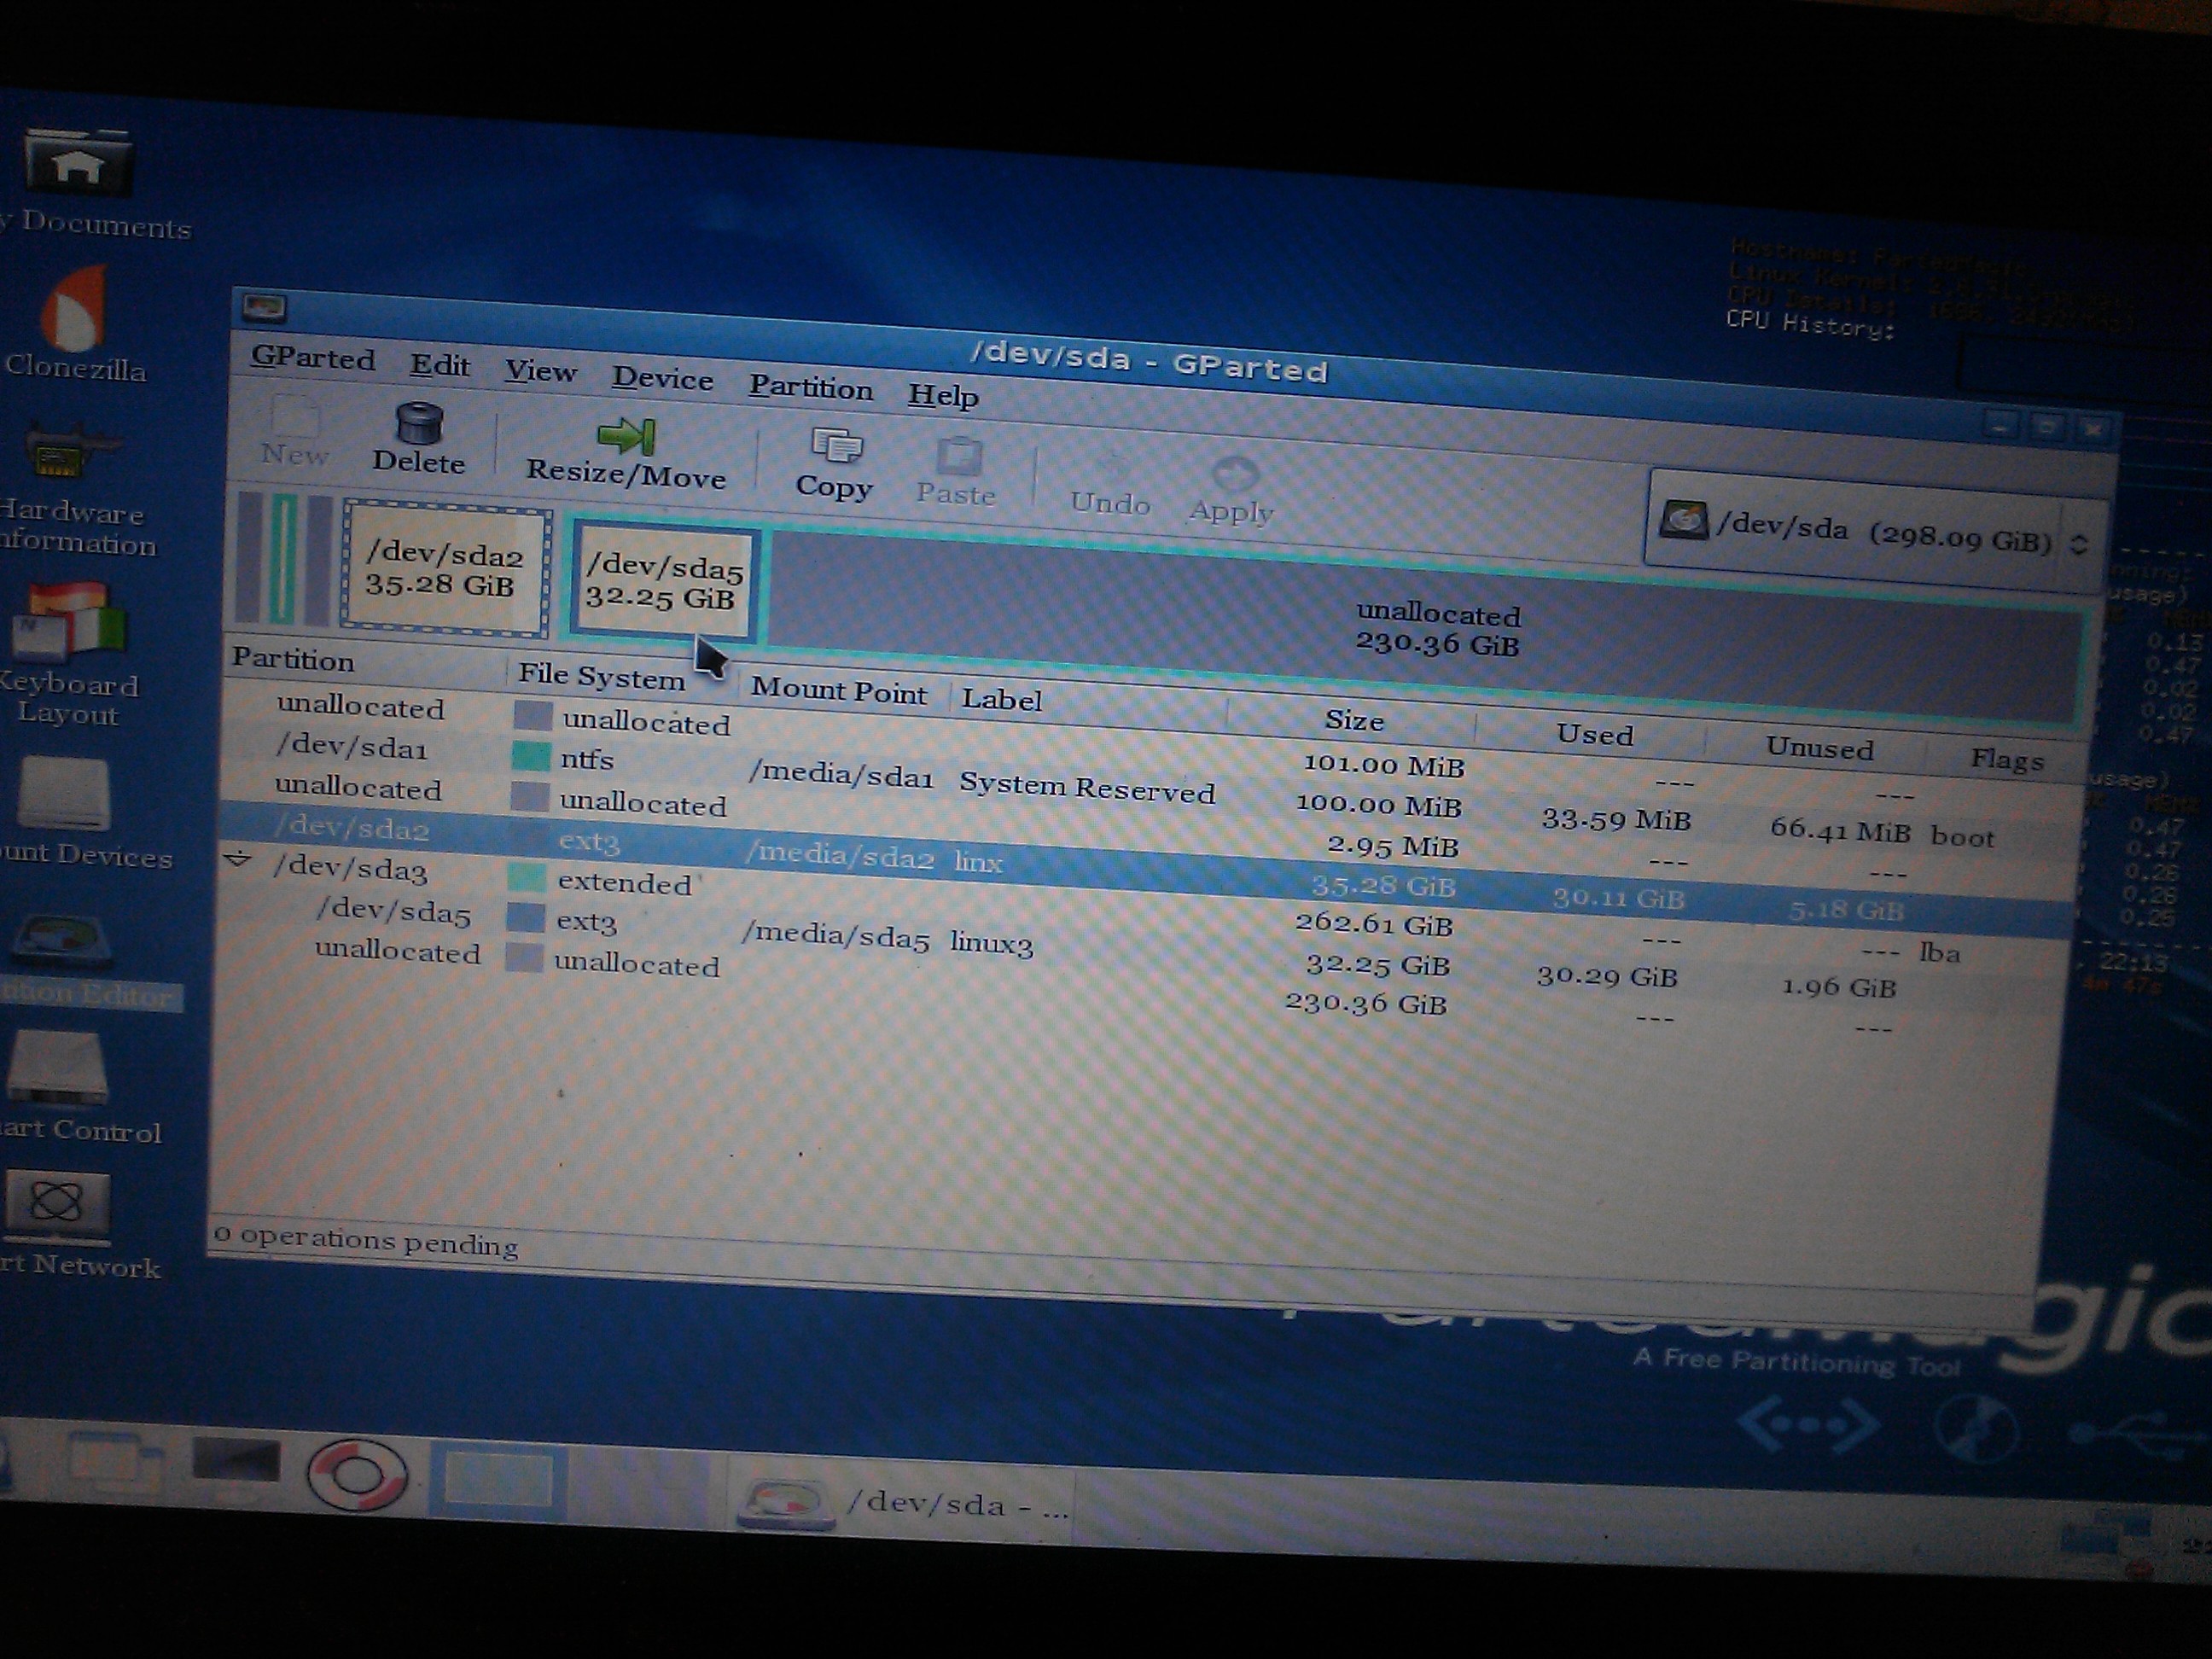Image resolution: width=2212 pixels, height=1659 pixels.
Task: Click the Size column header
Action: (x=1353, y=720)
